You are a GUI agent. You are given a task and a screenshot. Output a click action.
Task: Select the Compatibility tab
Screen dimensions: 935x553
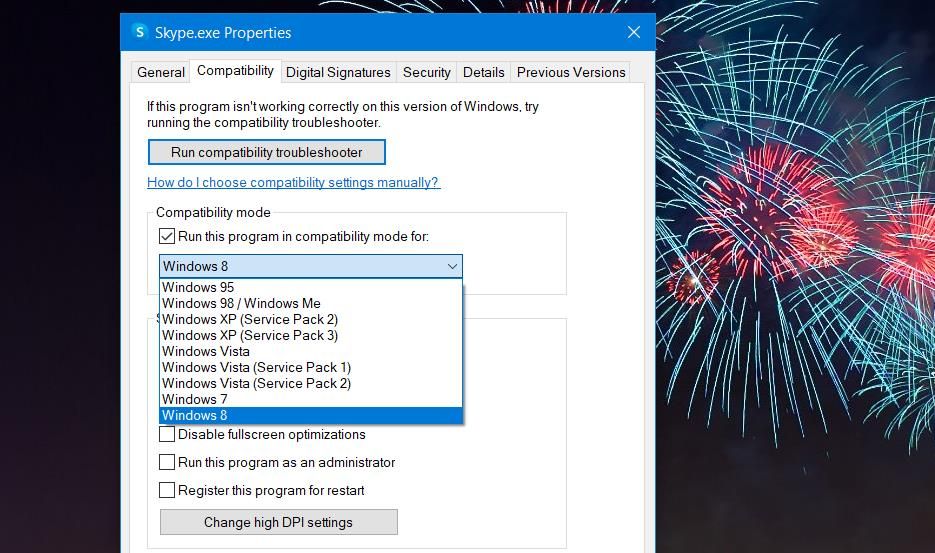[236, 70]
